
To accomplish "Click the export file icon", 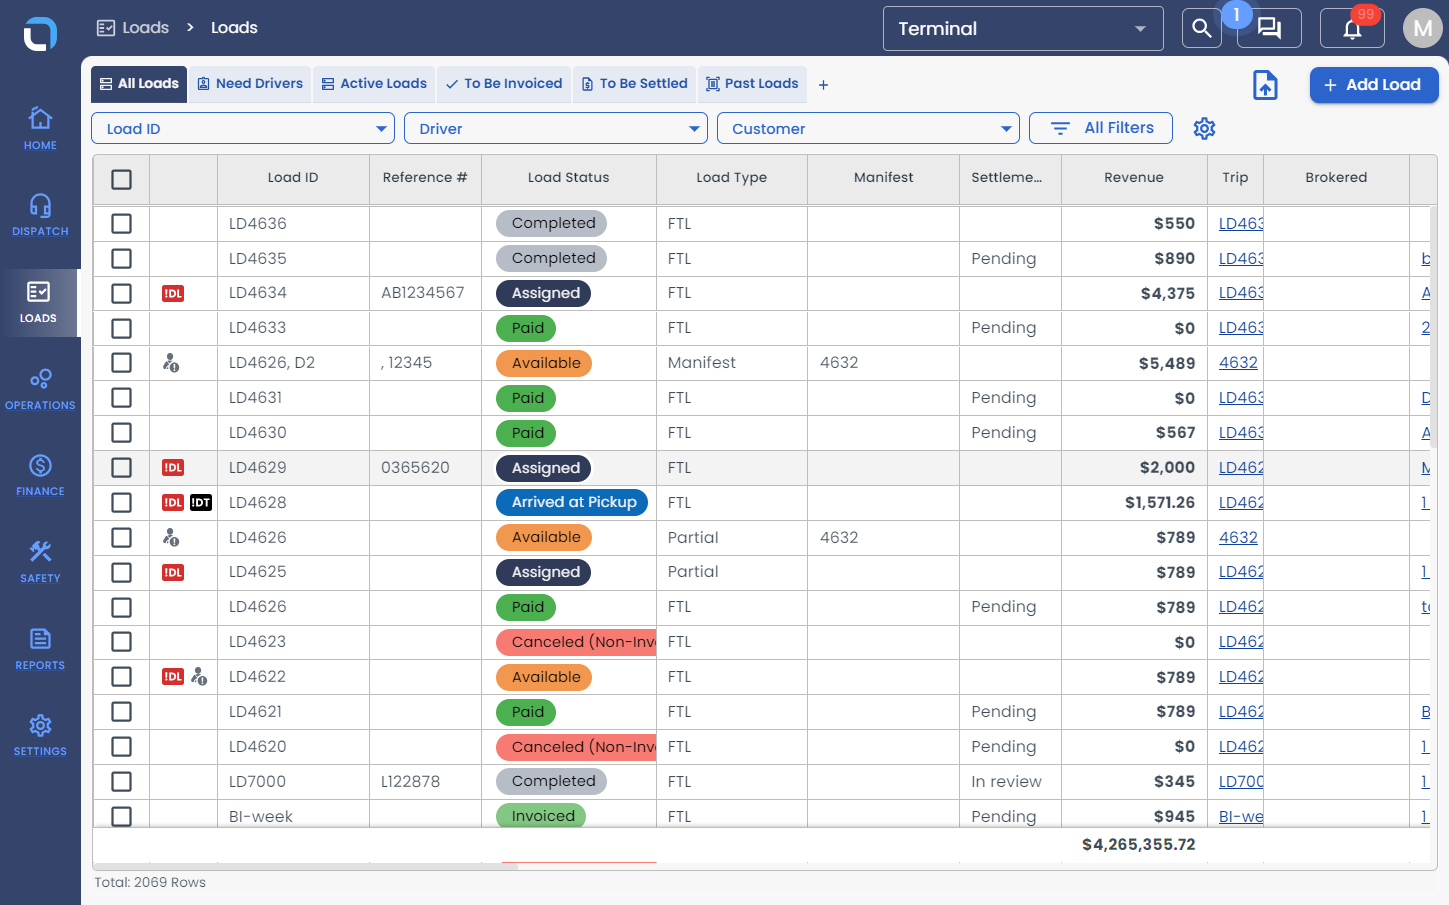I will point(1265,85).
